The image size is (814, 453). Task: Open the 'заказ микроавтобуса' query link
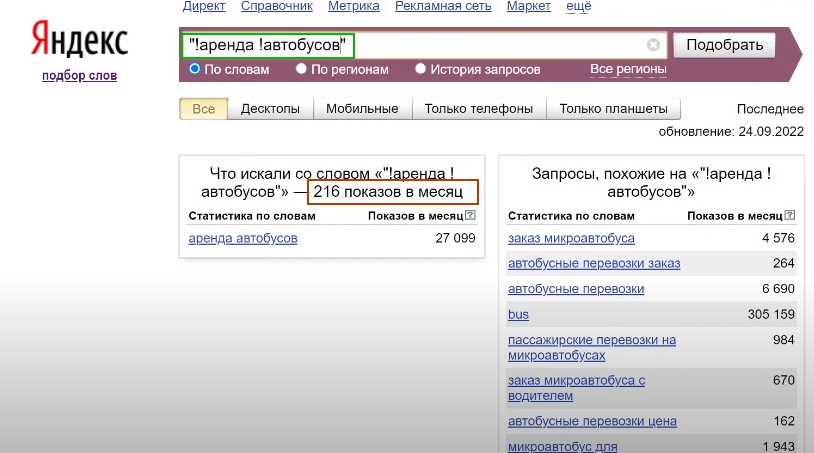click(571, 238)
